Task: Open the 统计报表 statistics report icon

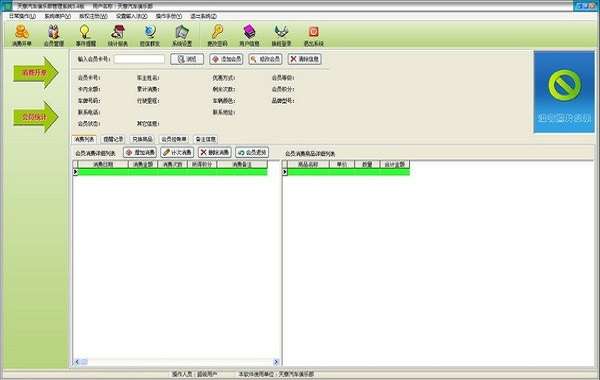Action: [117, 36]
